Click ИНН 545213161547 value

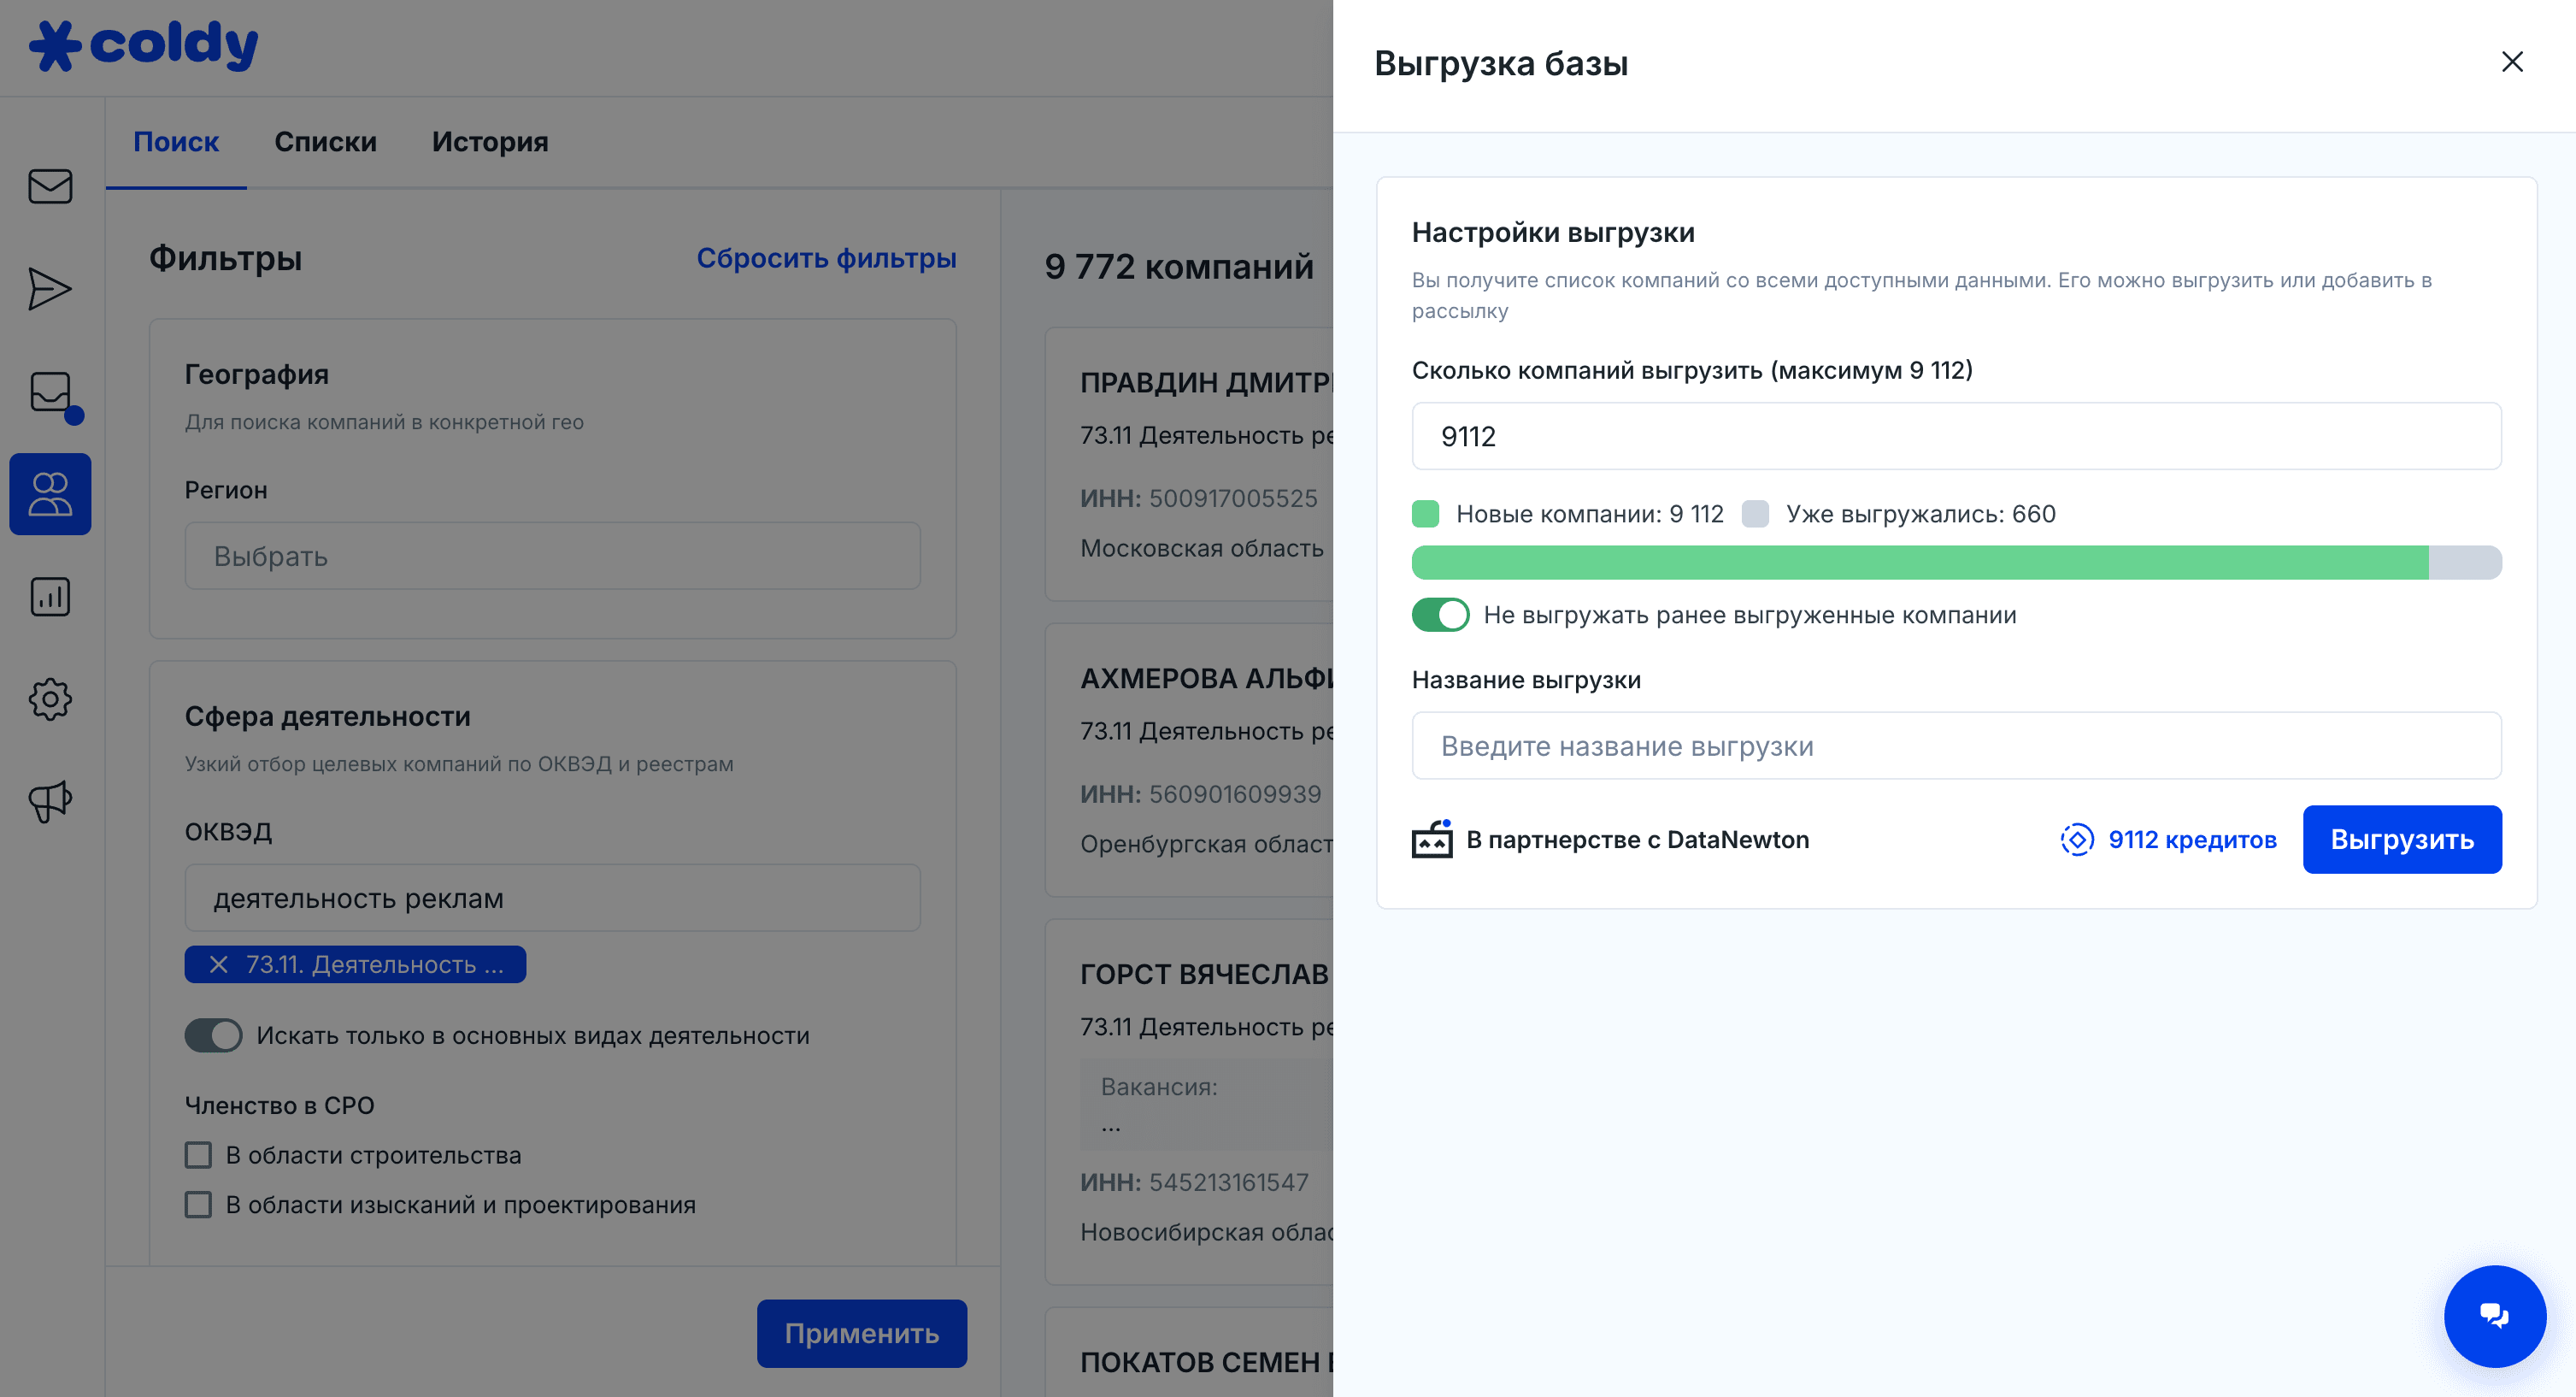point(1228,1182)
